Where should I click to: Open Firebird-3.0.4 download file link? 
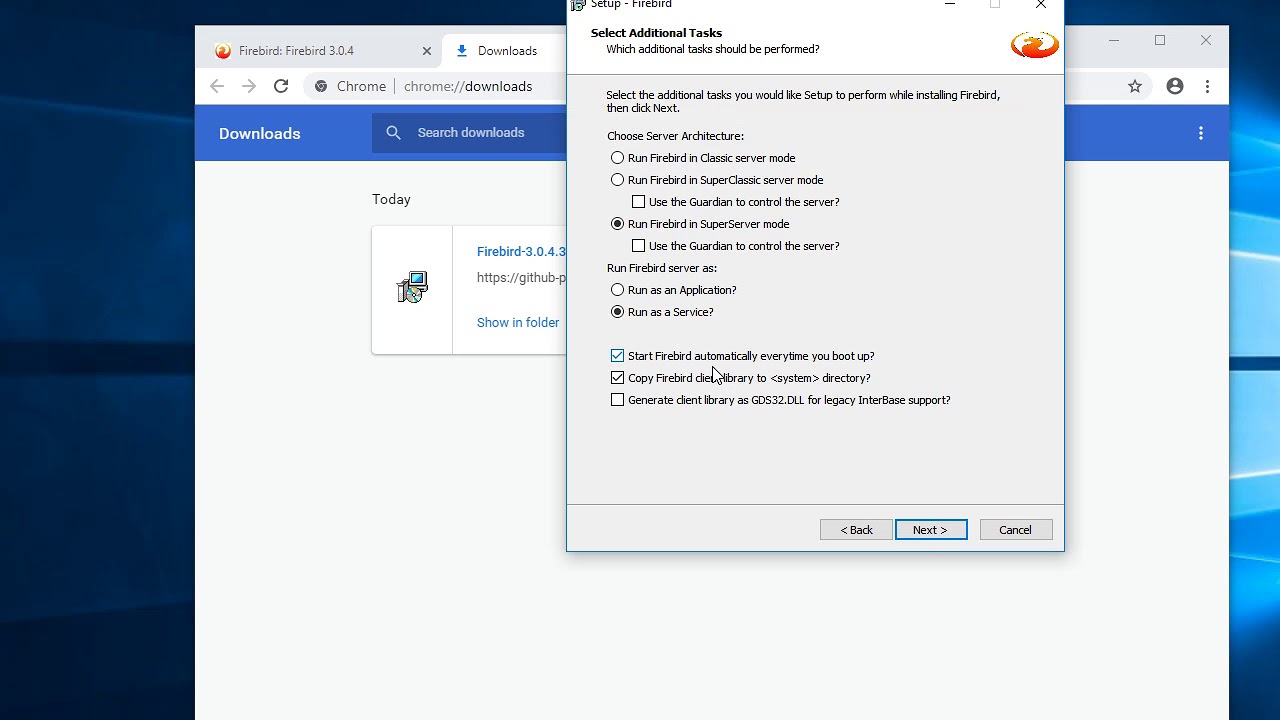click(x=521, y=252)
